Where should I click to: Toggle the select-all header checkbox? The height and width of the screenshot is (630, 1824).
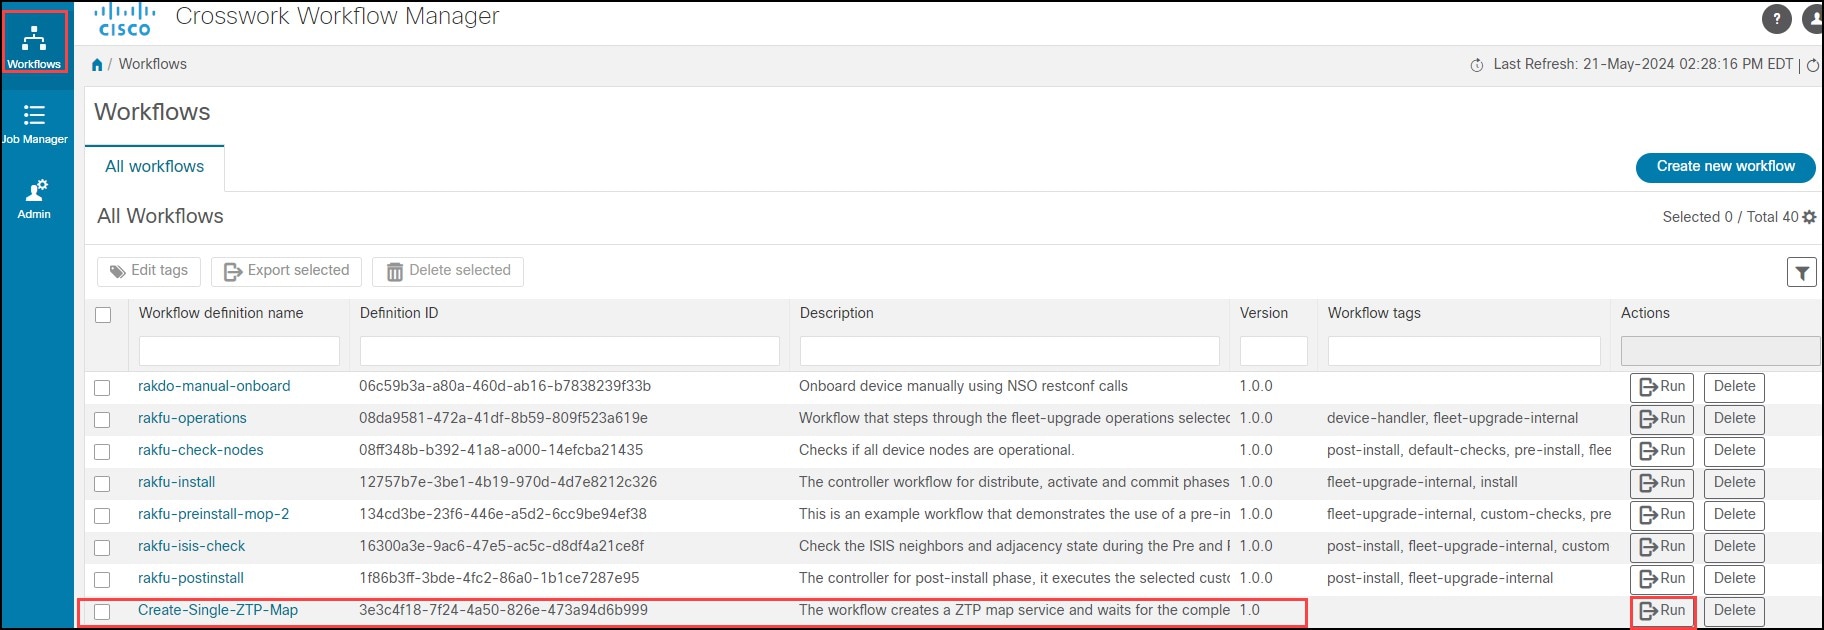pyautogui.click(x=103, y=315)
